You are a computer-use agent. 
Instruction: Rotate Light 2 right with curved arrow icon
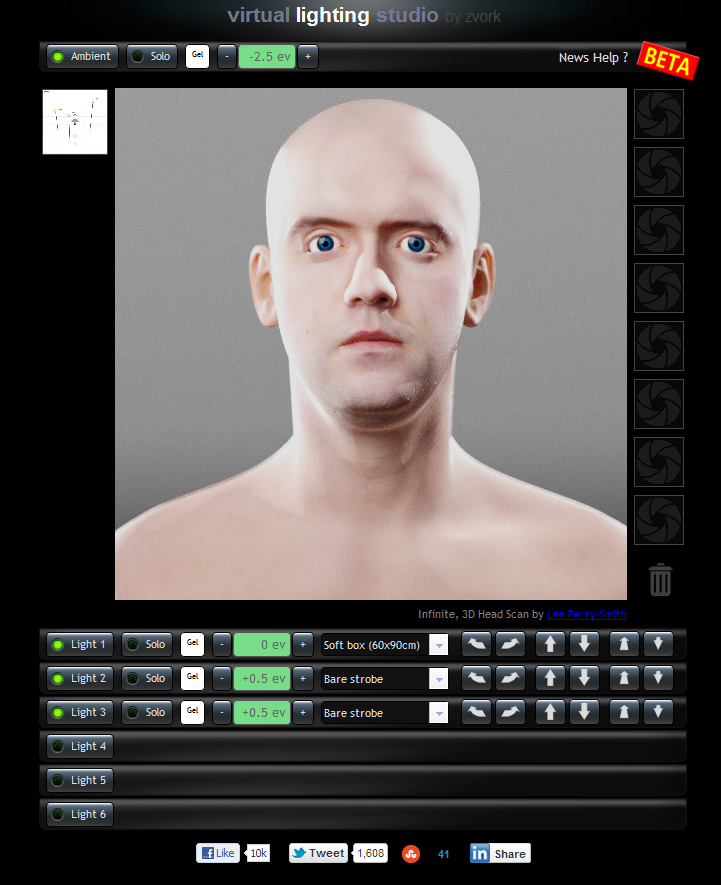pyautogui.click(x=510, y=679)
